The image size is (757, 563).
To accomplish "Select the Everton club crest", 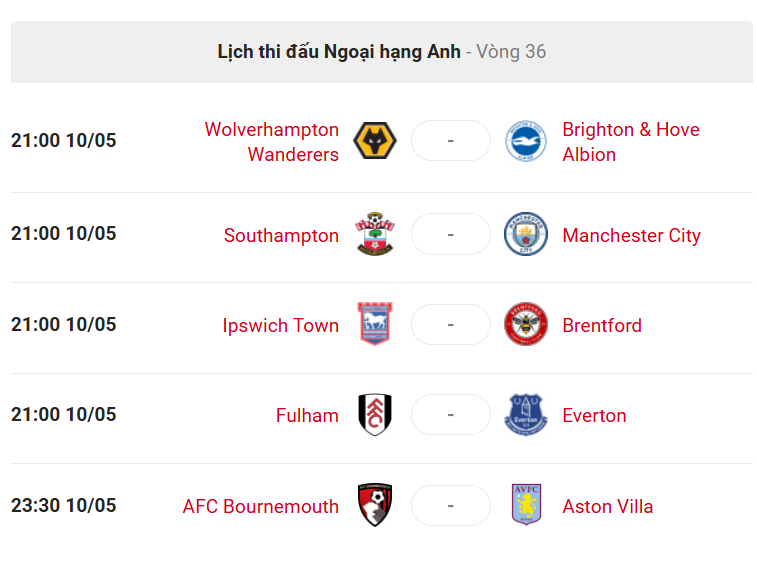I will coord(526,415).
